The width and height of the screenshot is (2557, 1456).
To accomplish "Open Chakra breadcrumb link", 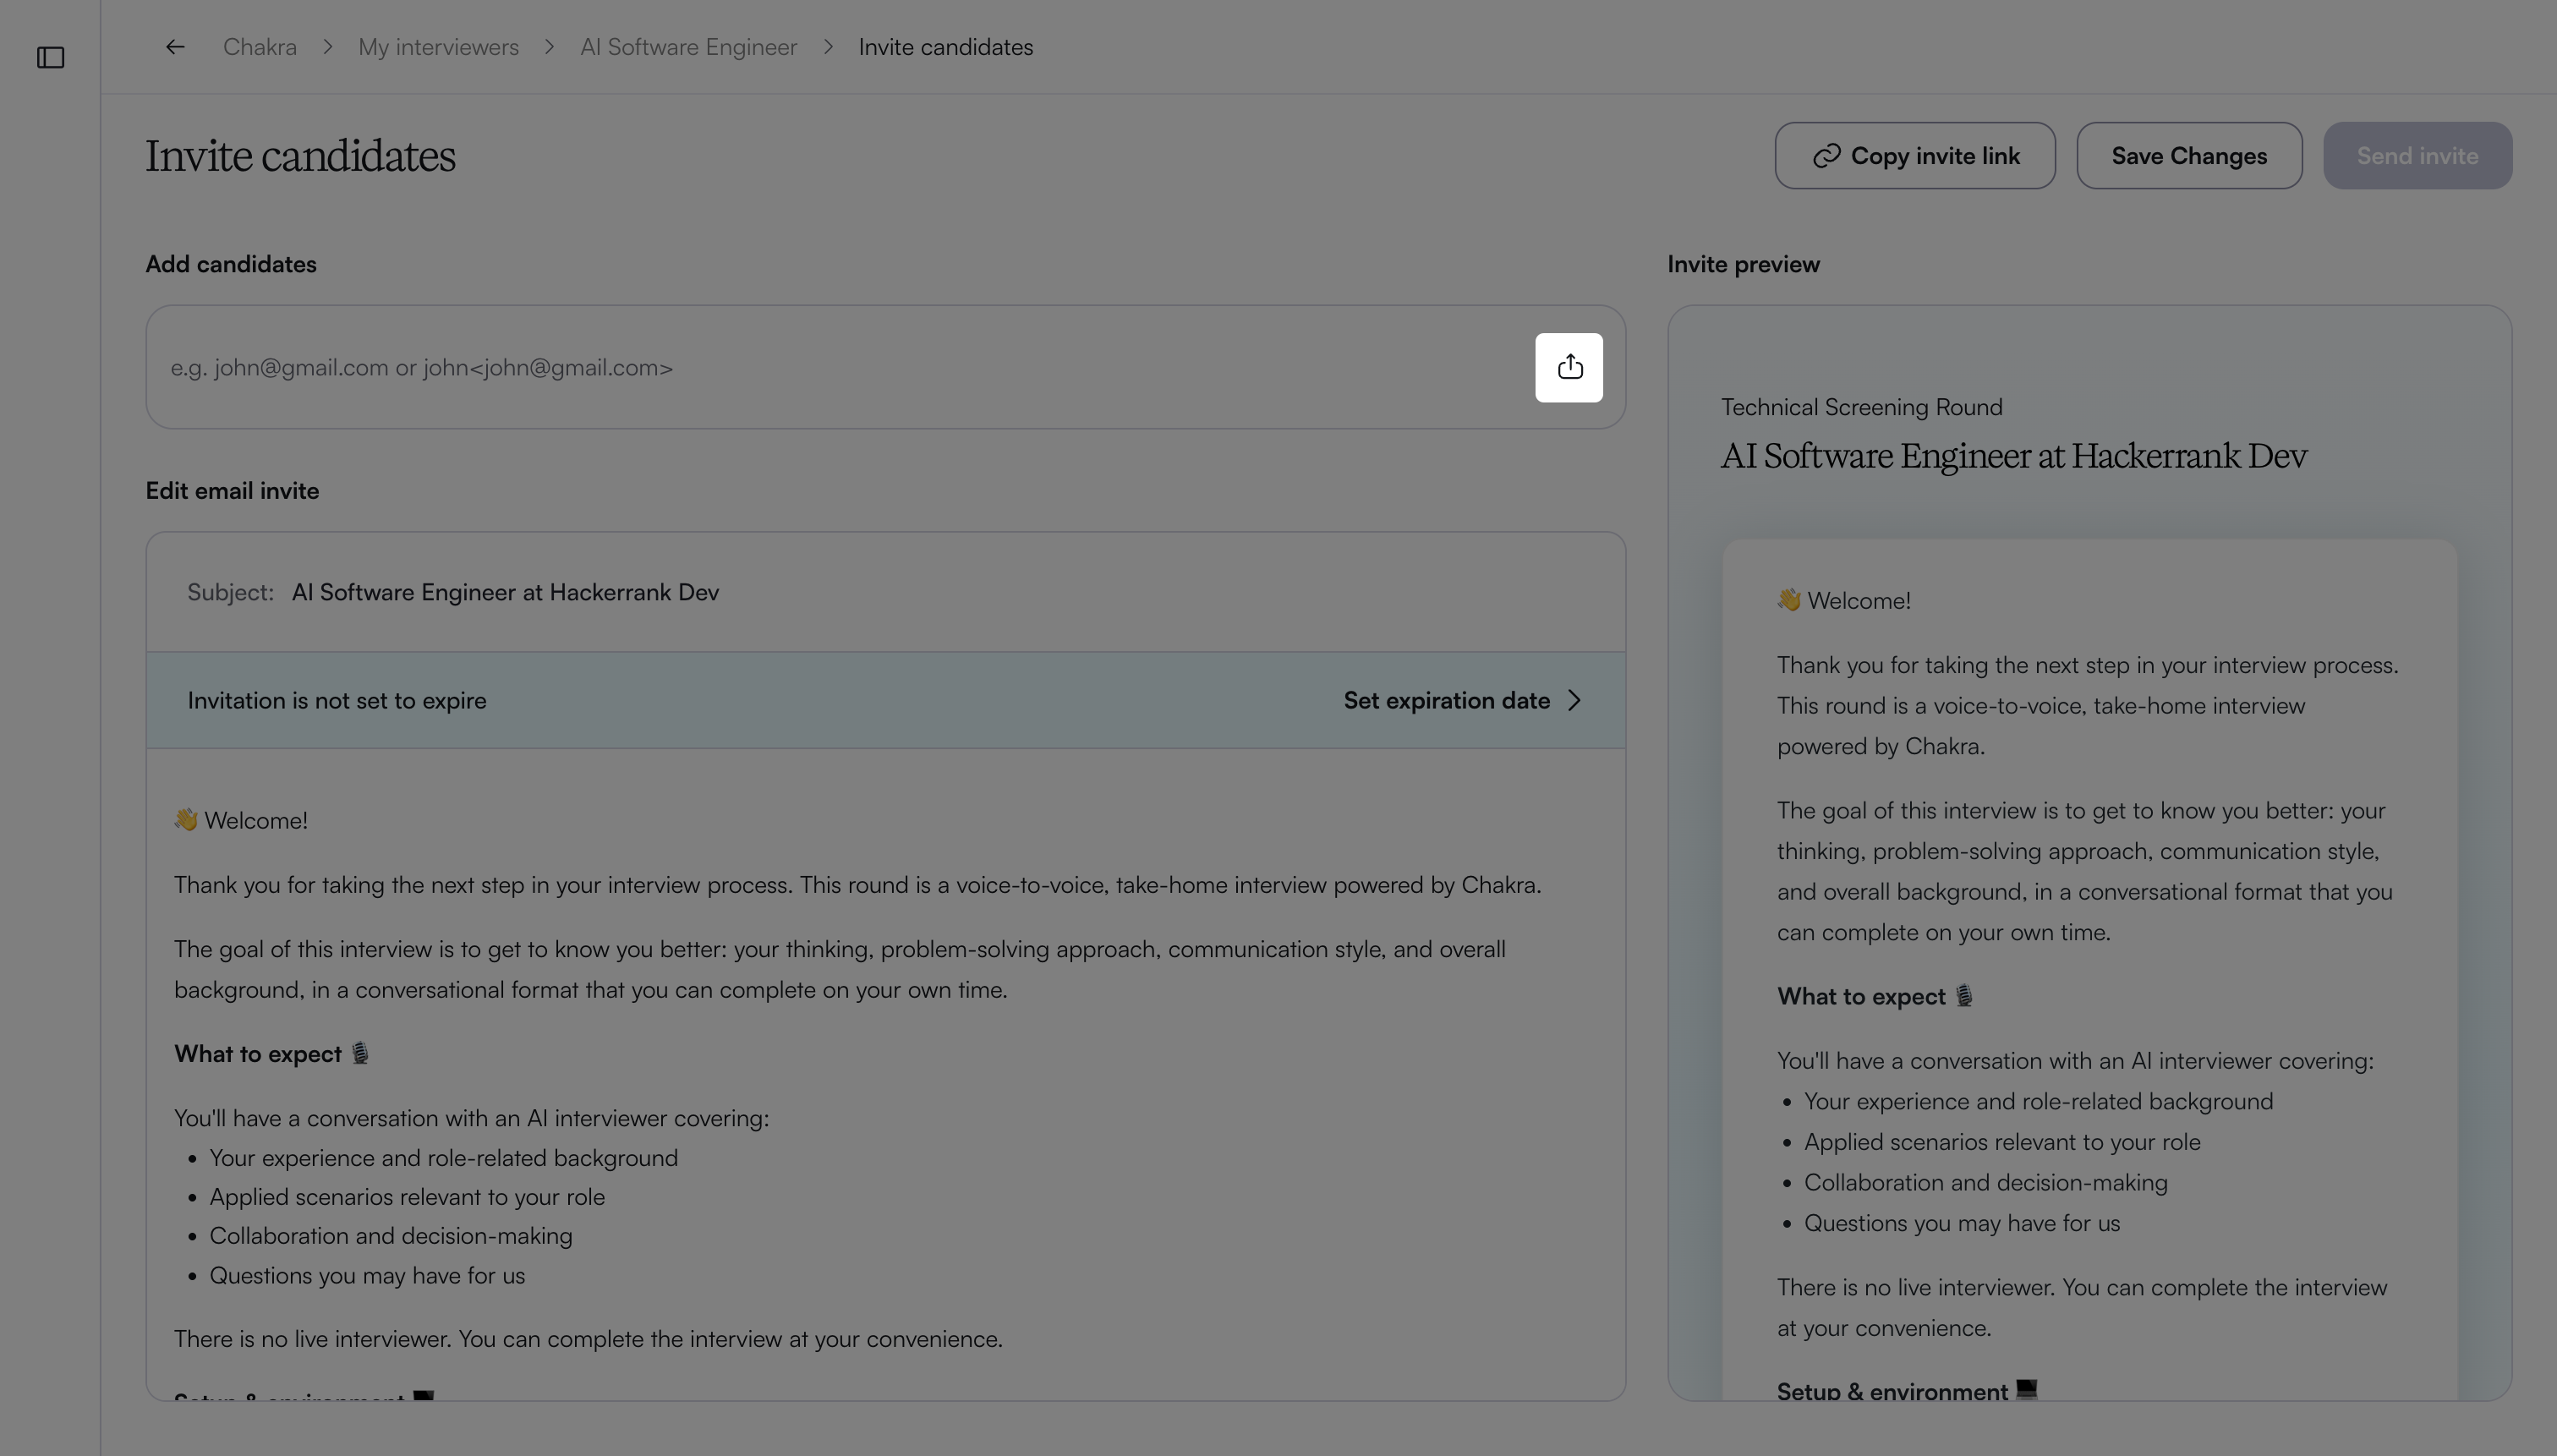I will (260, 47).
